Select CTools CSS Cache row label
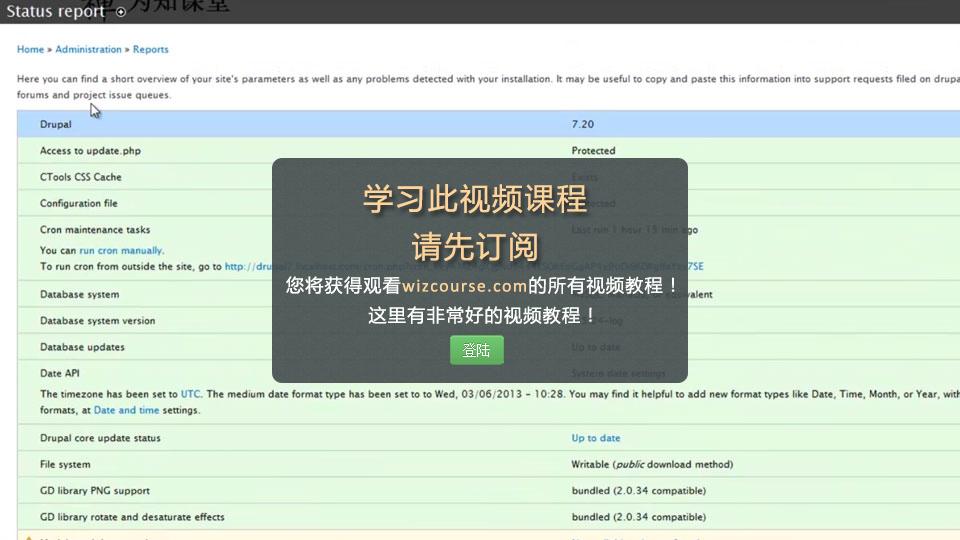Screen dimensions: 960x540 (x=81, y=177)
